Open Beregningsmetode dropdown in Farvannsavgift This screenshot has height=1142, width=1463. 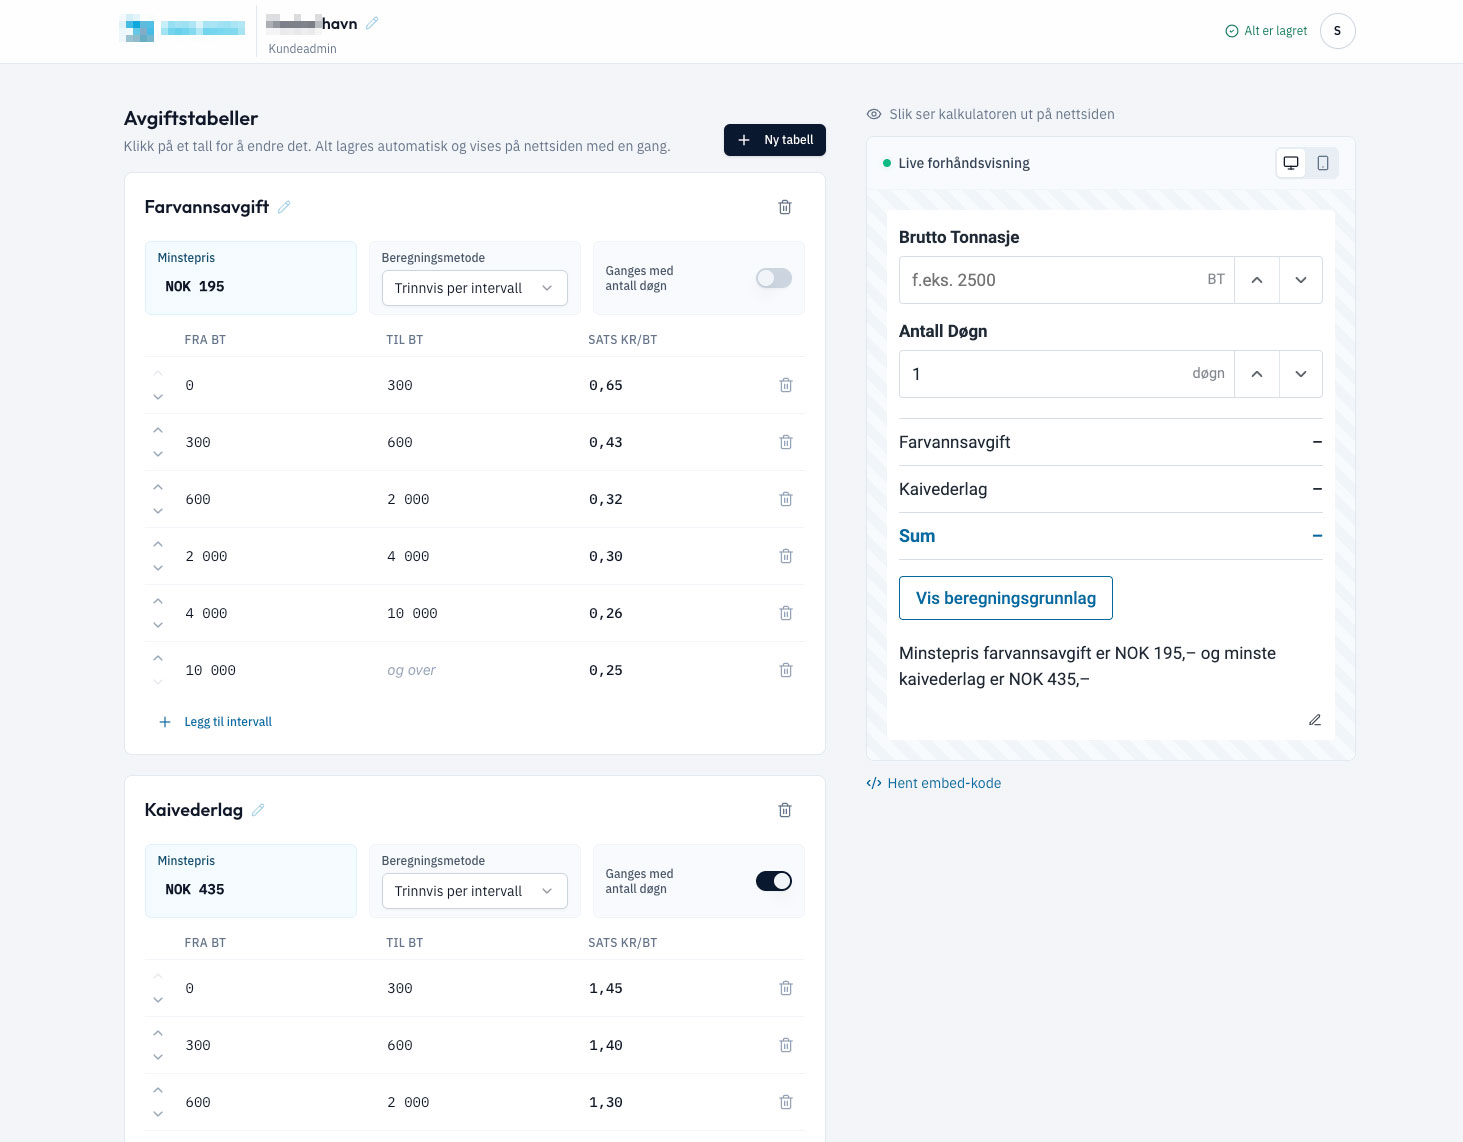[x=475, y=288]
